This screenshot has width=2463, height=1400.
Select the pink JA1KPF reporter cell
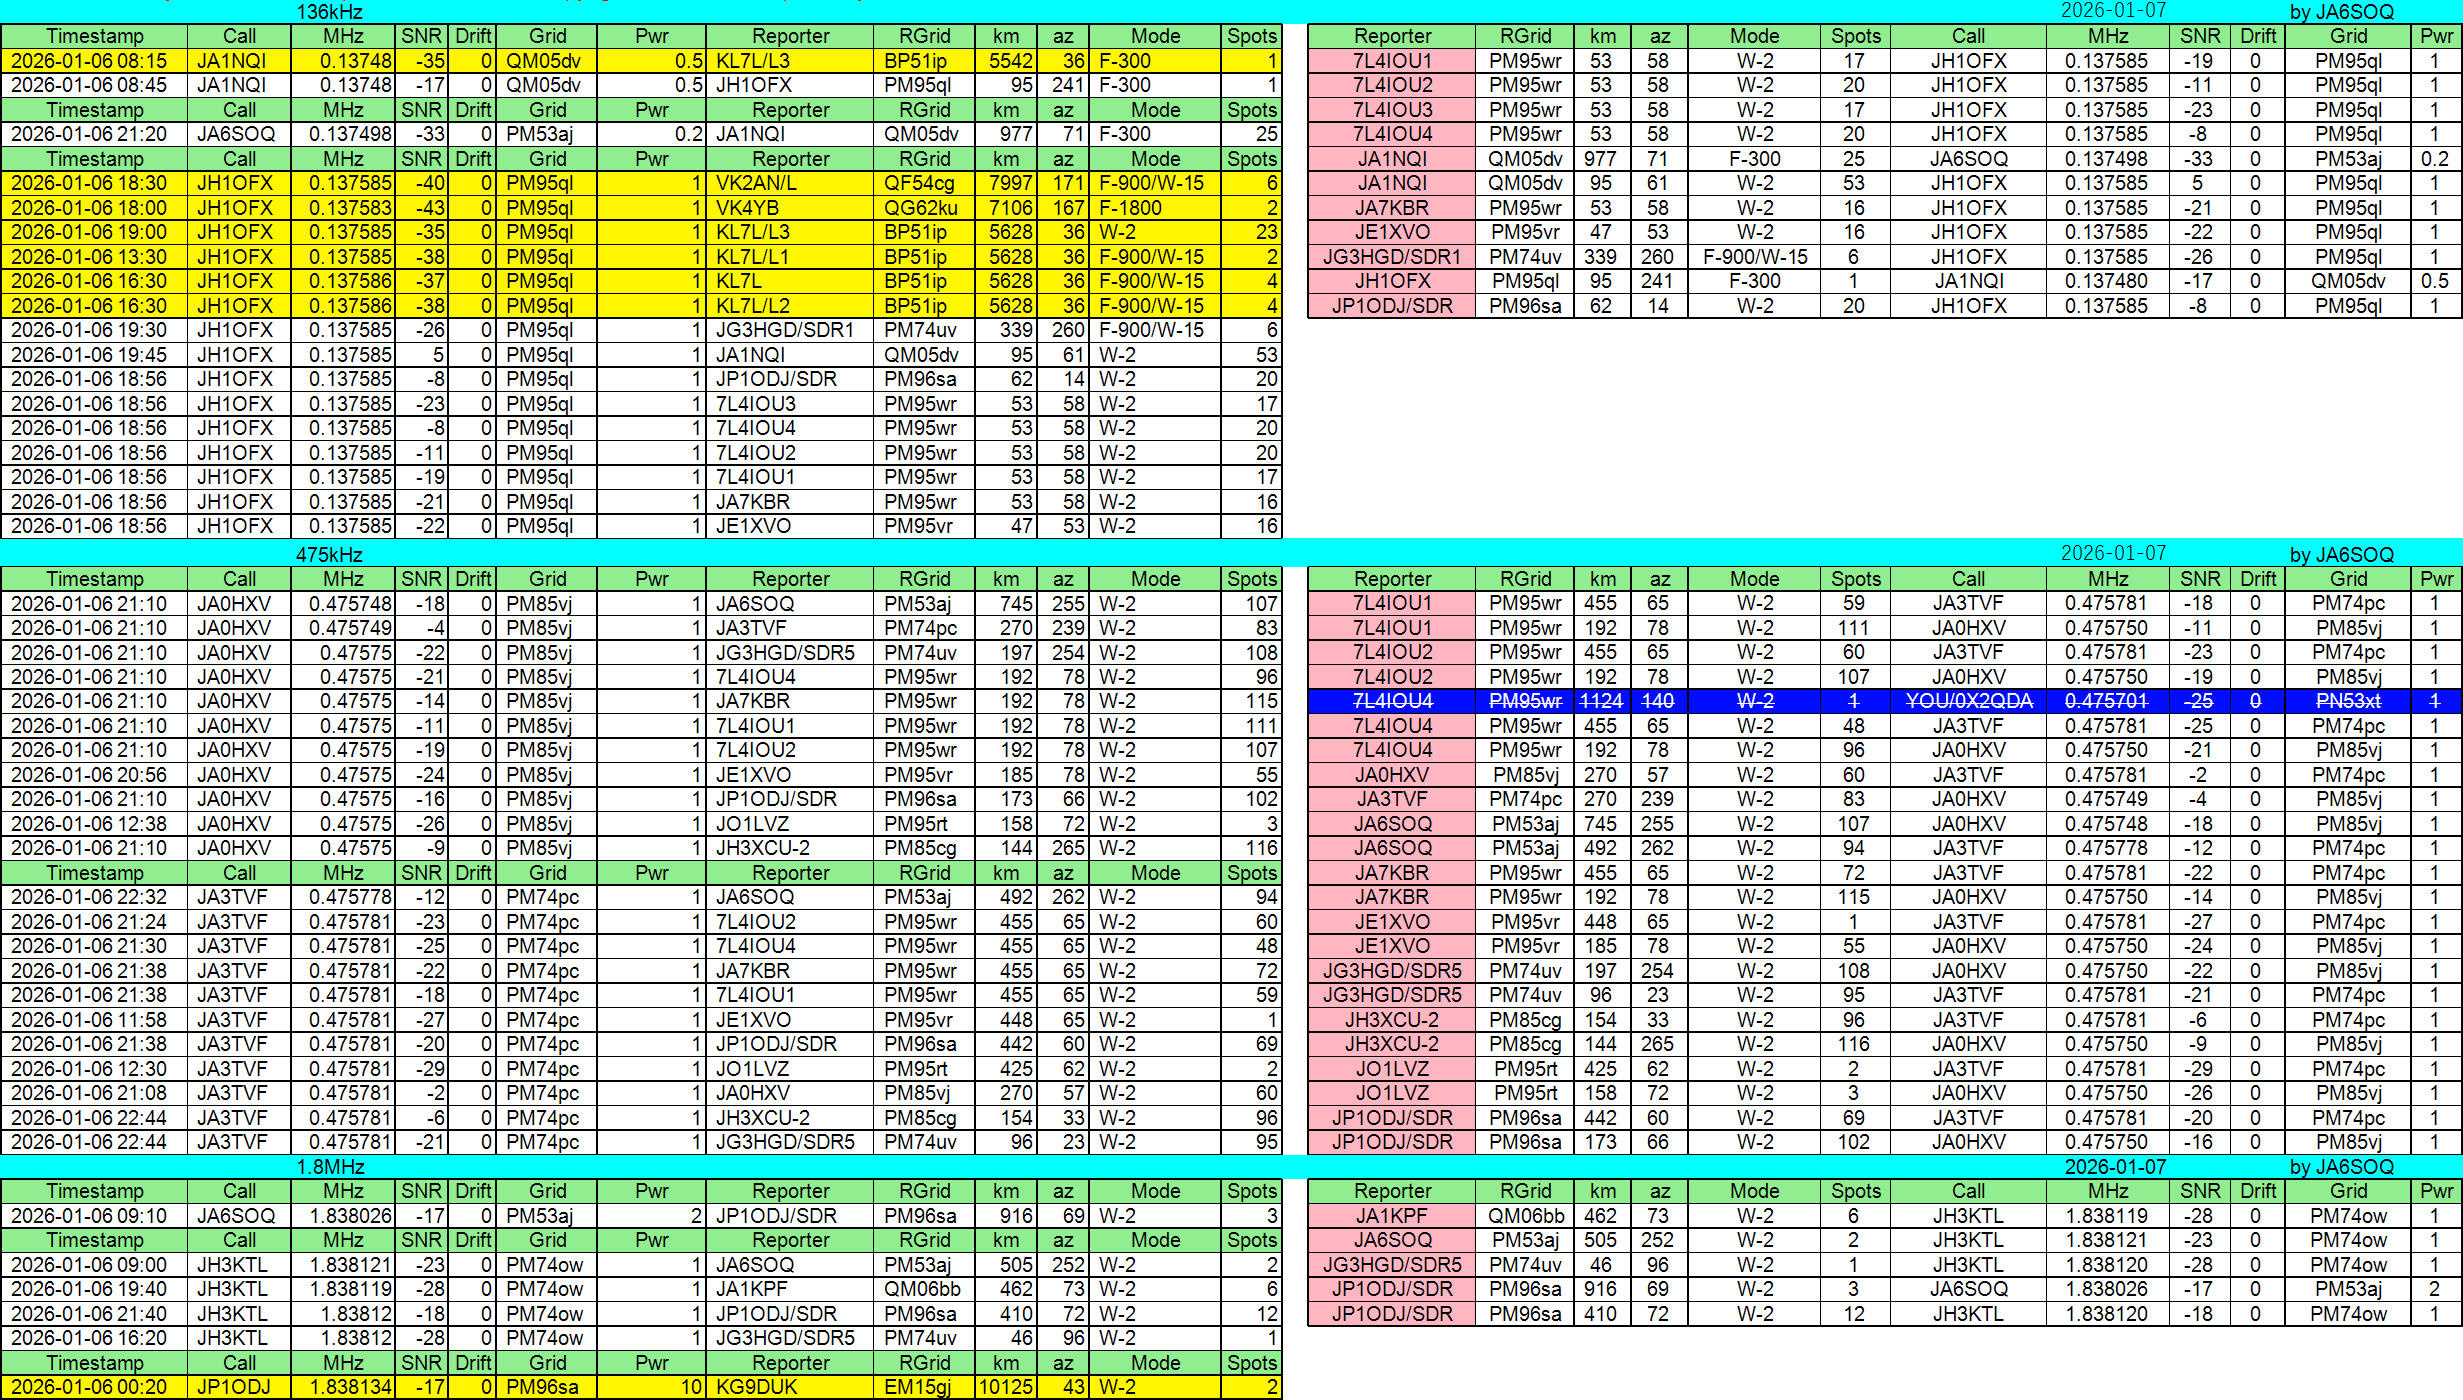(1391, 1216)
